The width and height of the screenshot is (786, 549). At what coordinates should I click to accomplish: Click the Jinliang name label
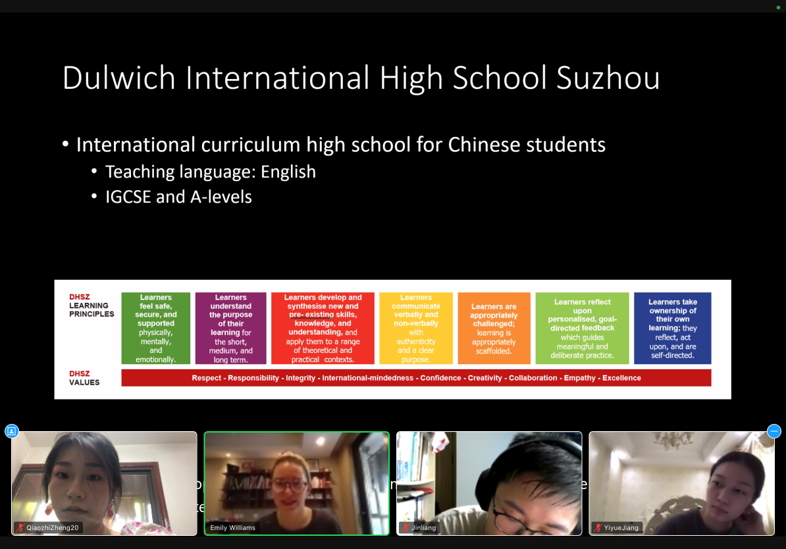424,527
